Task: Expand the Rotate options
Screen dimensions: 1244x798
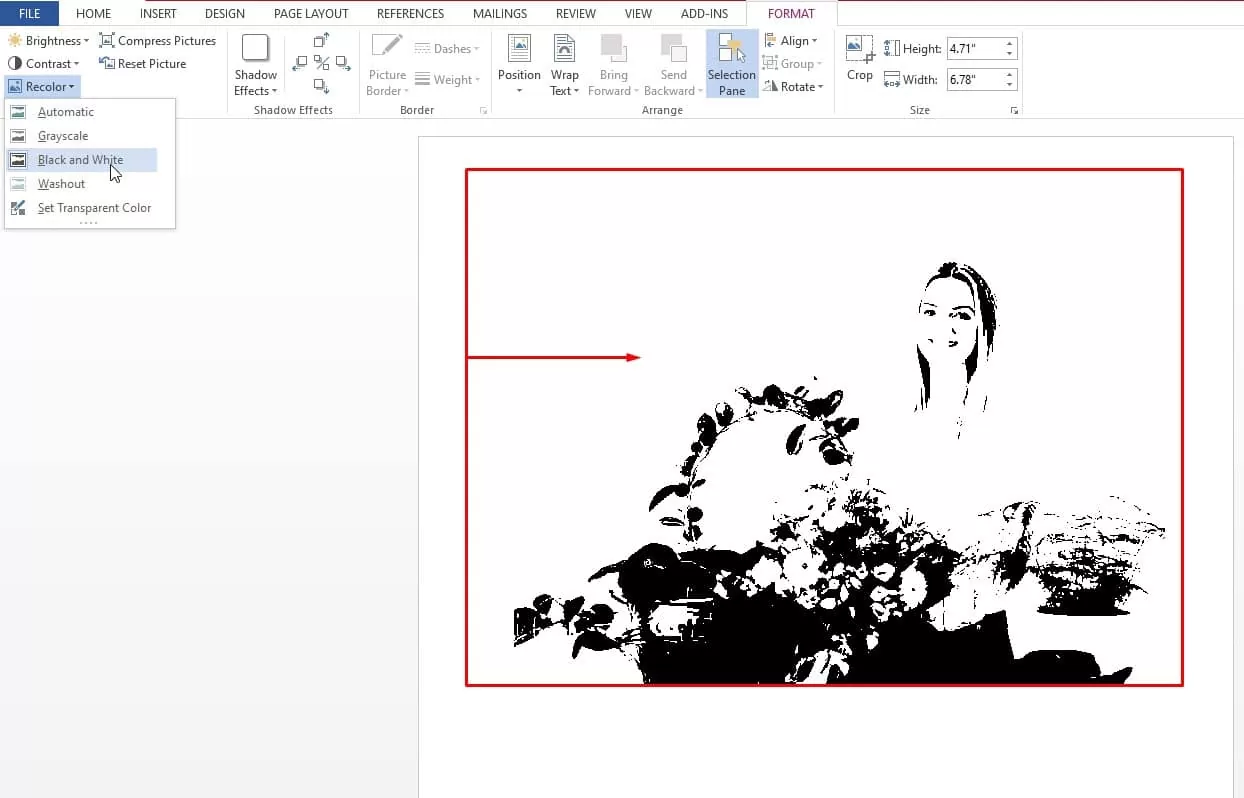Action: coord(793,87)
